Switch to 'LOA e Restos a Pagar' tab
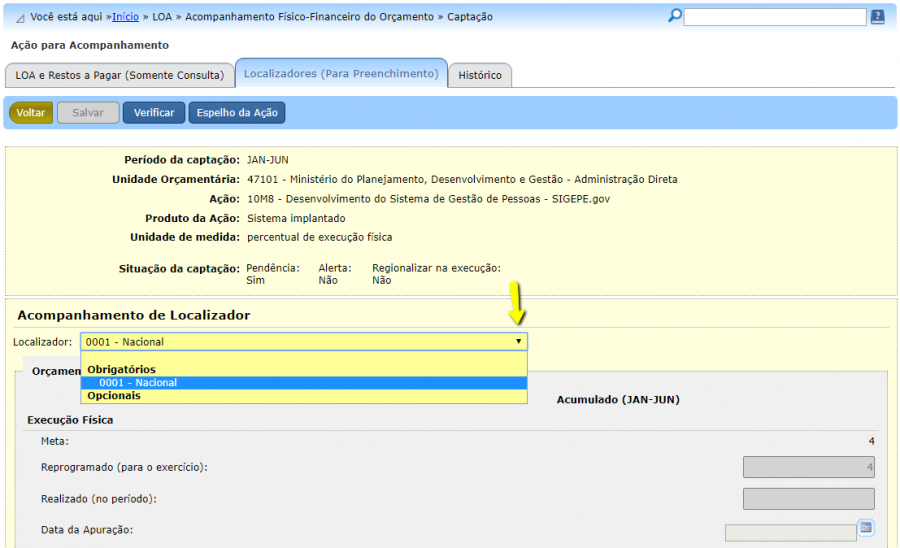 pyautogui.click(x=119, y=75)
